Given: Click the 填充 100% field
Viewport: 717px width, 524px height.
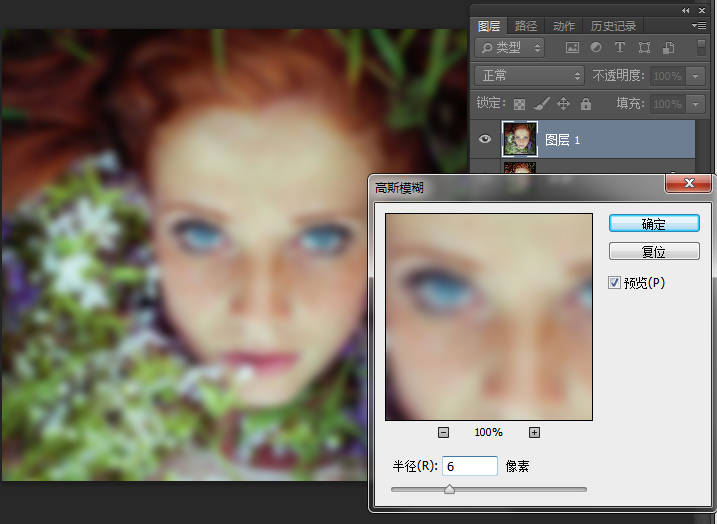Looking at the screenshot, I should tap(668, 104).
